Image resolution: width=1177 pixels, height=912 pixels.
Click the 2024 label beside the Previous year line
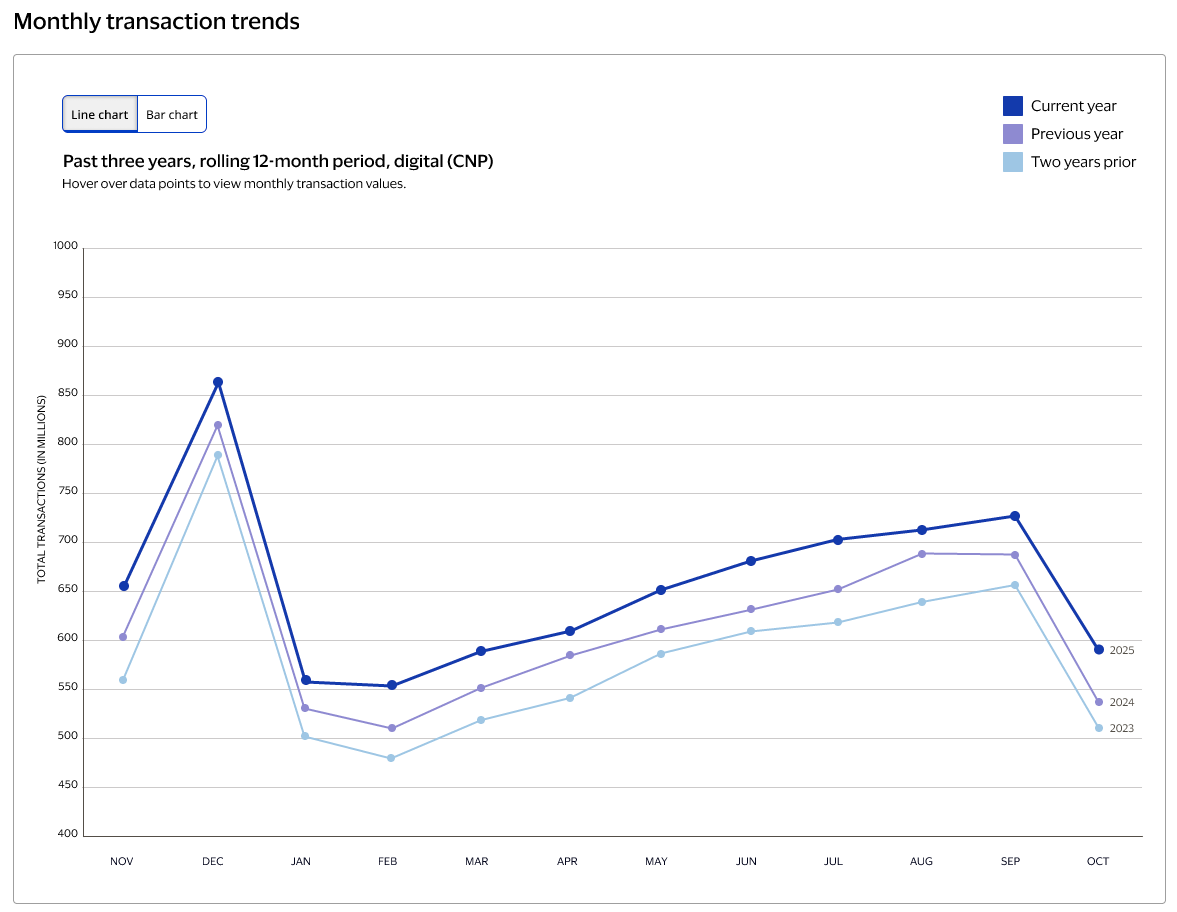pyautogui.click(x=1120, y=702)
